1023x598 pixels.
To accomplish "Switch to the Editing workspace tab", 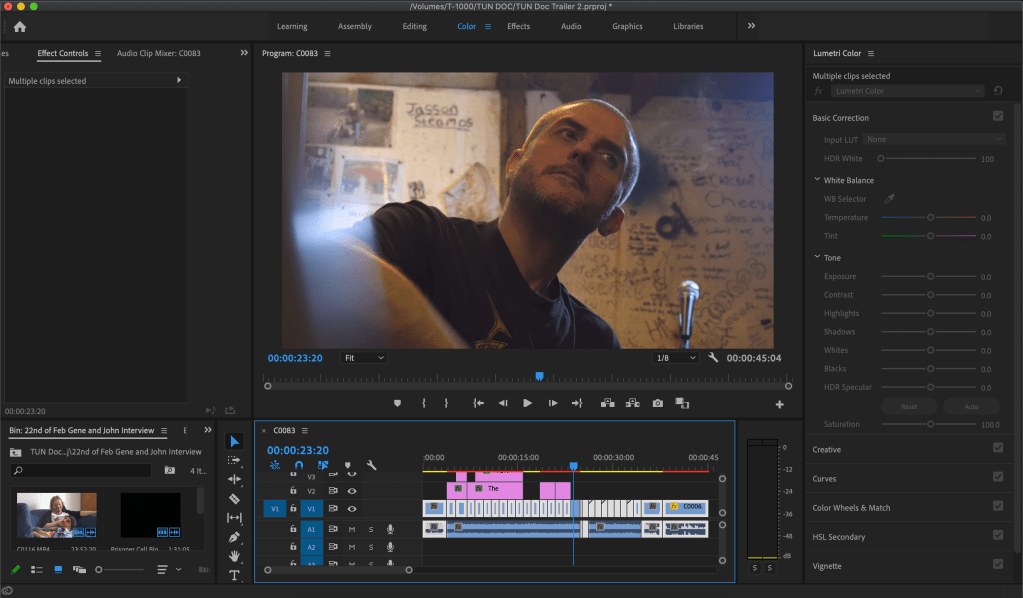I will (x=414, y=26).
